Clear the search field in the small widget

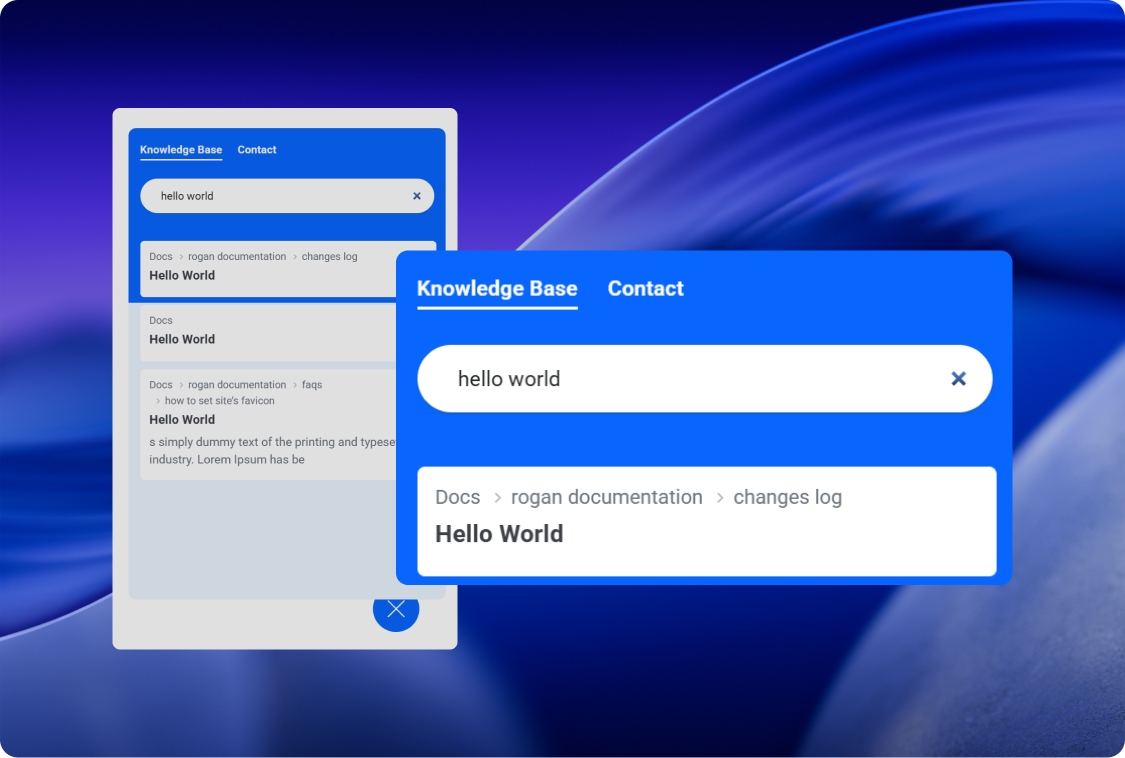417,196
